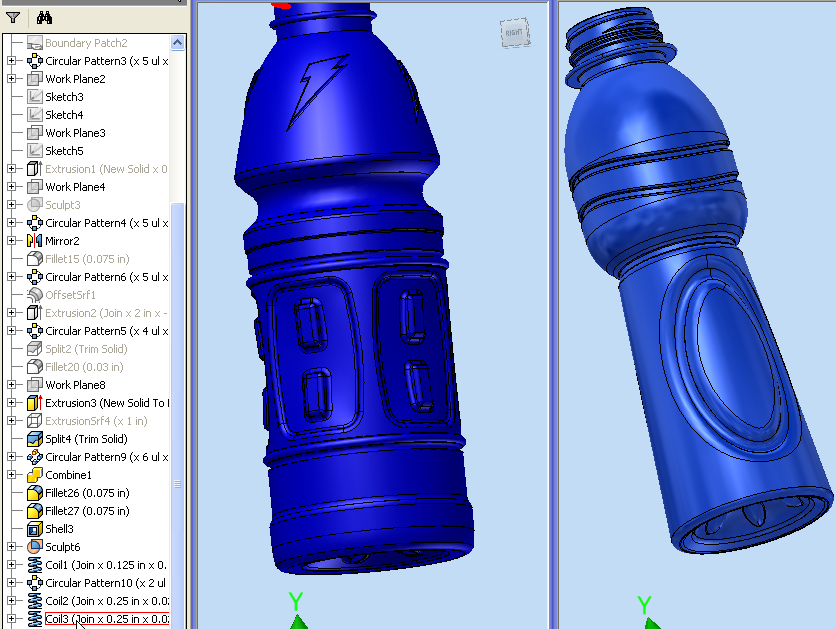Expand the Circular Pattern5 node
This screenshot has height=629, width=836.
point(11,331)
